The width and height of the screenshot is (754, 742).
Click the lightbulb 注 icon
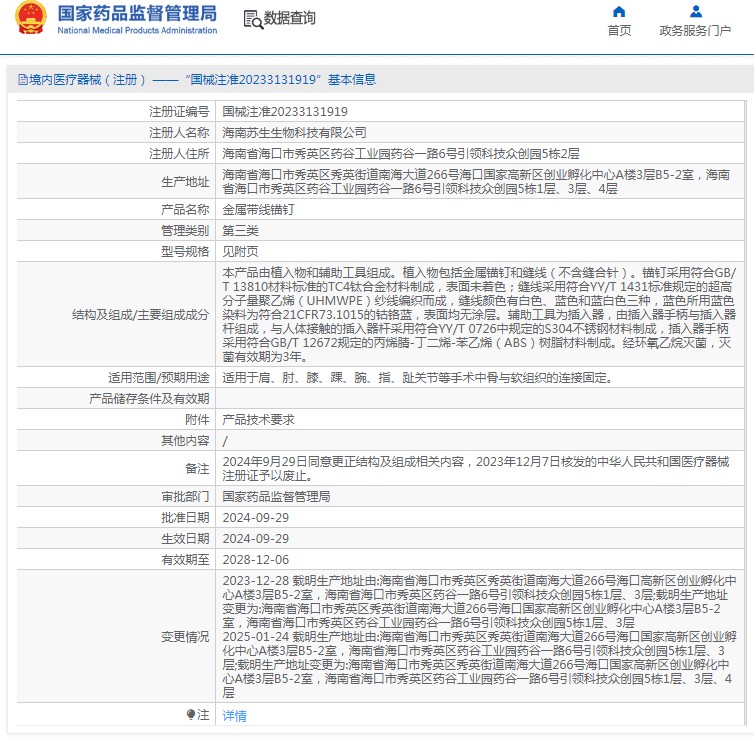pyautogui.click(x=191, y=714)
